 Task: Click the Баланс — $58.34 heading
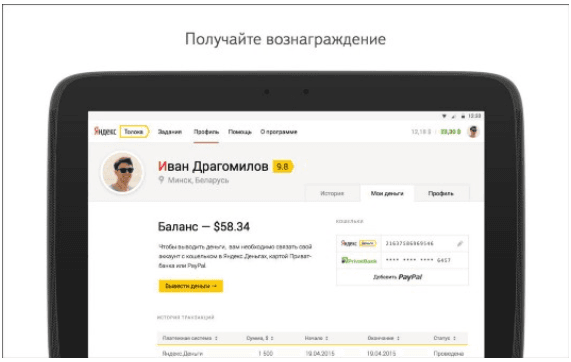(x=204, y=227)
